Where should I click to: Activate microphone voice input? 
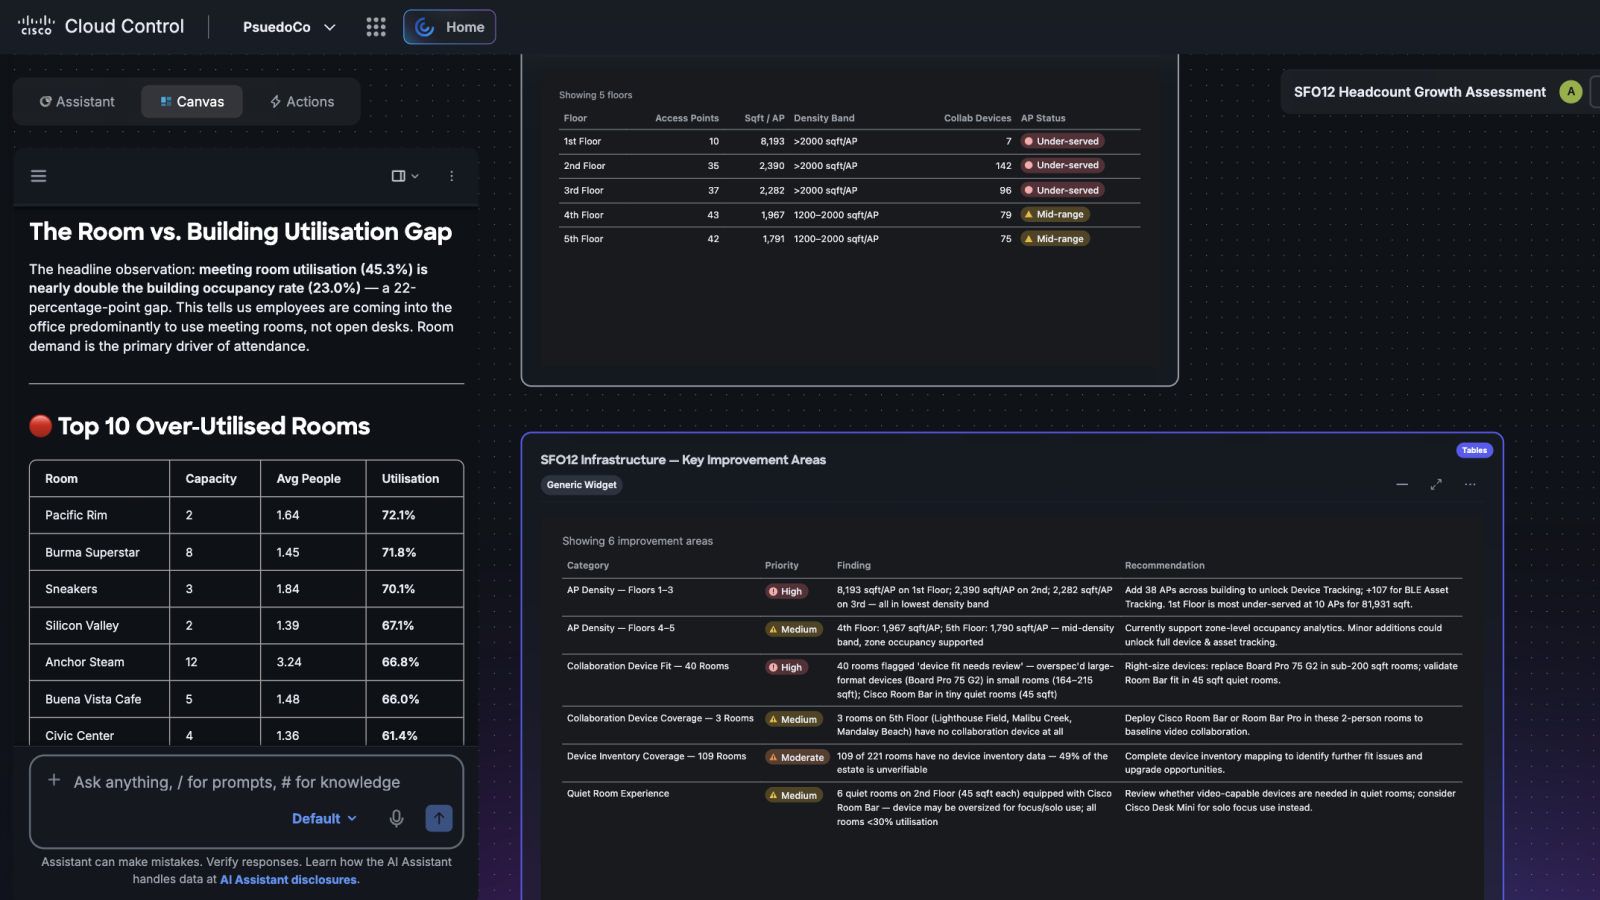397,818
